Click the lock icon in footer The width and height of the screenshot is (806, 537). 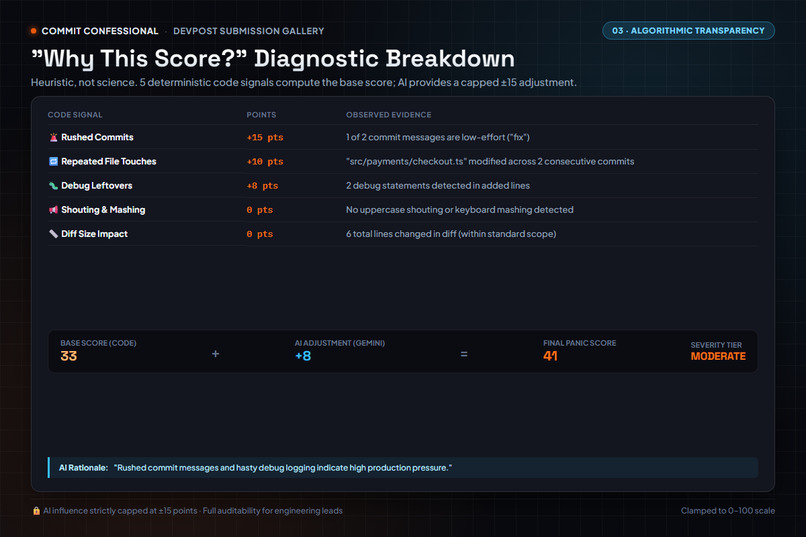click(x=36, y=511)
